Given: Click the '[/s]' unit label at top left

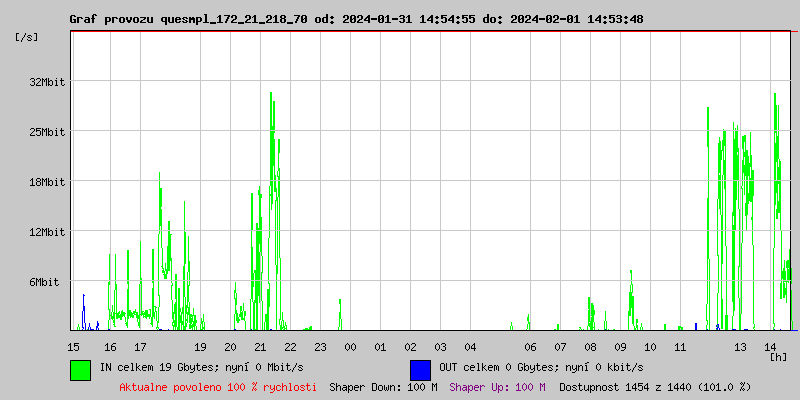Looking at the screenshot, I should pos(27,37).
